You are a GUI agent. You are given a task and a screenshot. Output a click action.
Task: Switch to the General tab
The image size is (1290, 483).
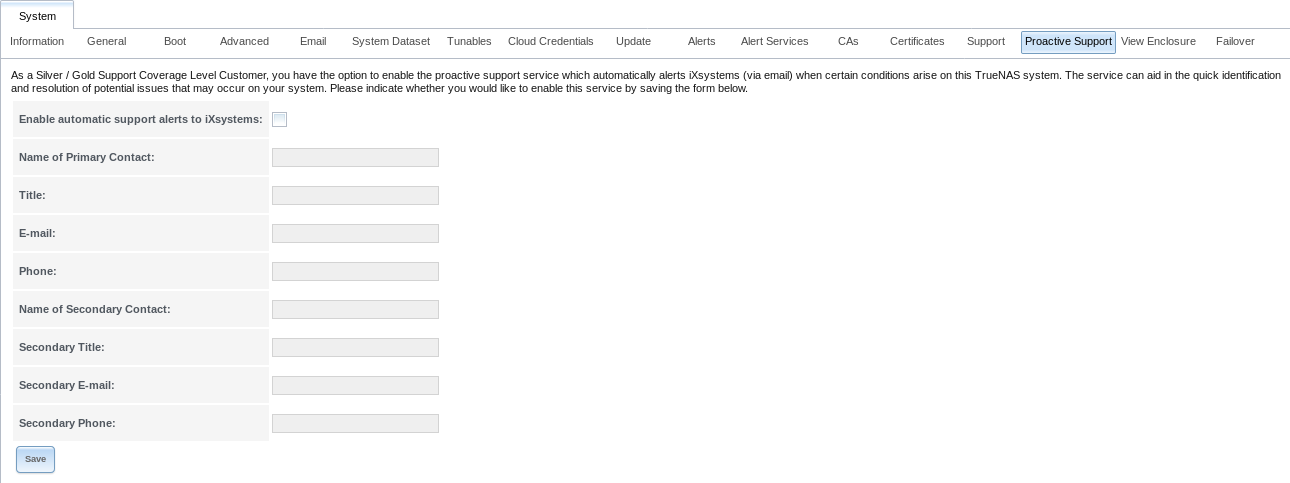(106, 41)
